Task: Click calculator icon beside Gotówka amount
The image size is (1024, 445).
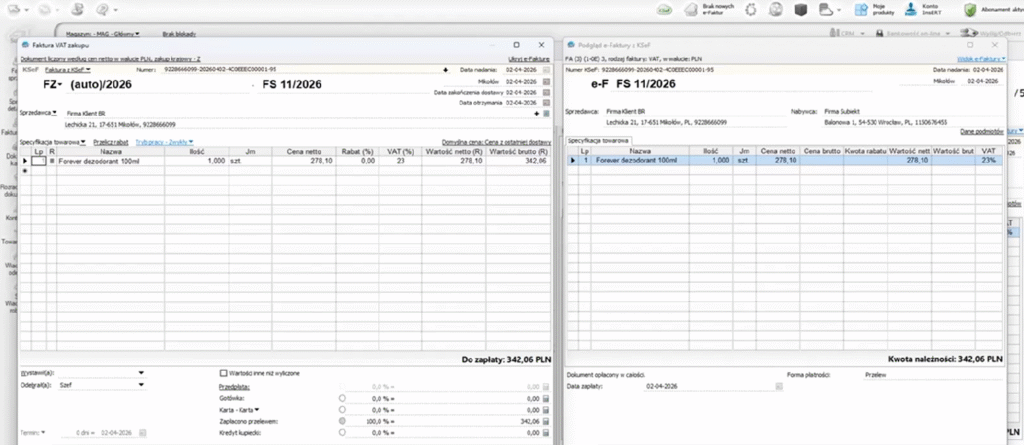Action: 546,398
